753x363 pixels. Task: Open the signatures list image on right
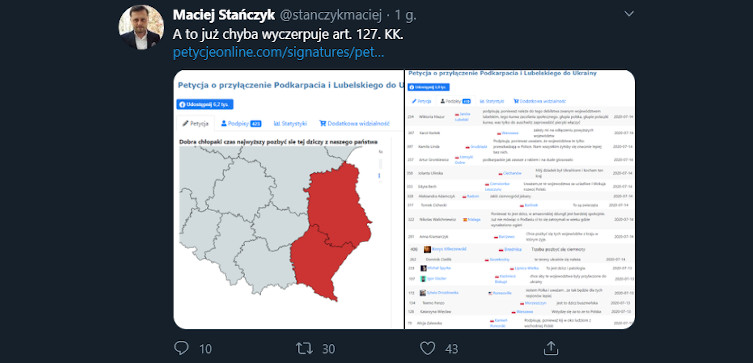point(520,199)
